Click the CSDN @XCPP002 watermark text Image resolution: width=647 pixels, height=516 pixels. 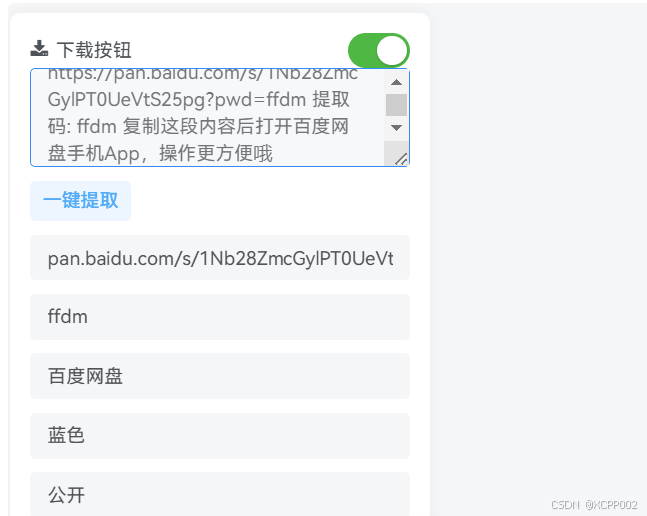[594, 505]
